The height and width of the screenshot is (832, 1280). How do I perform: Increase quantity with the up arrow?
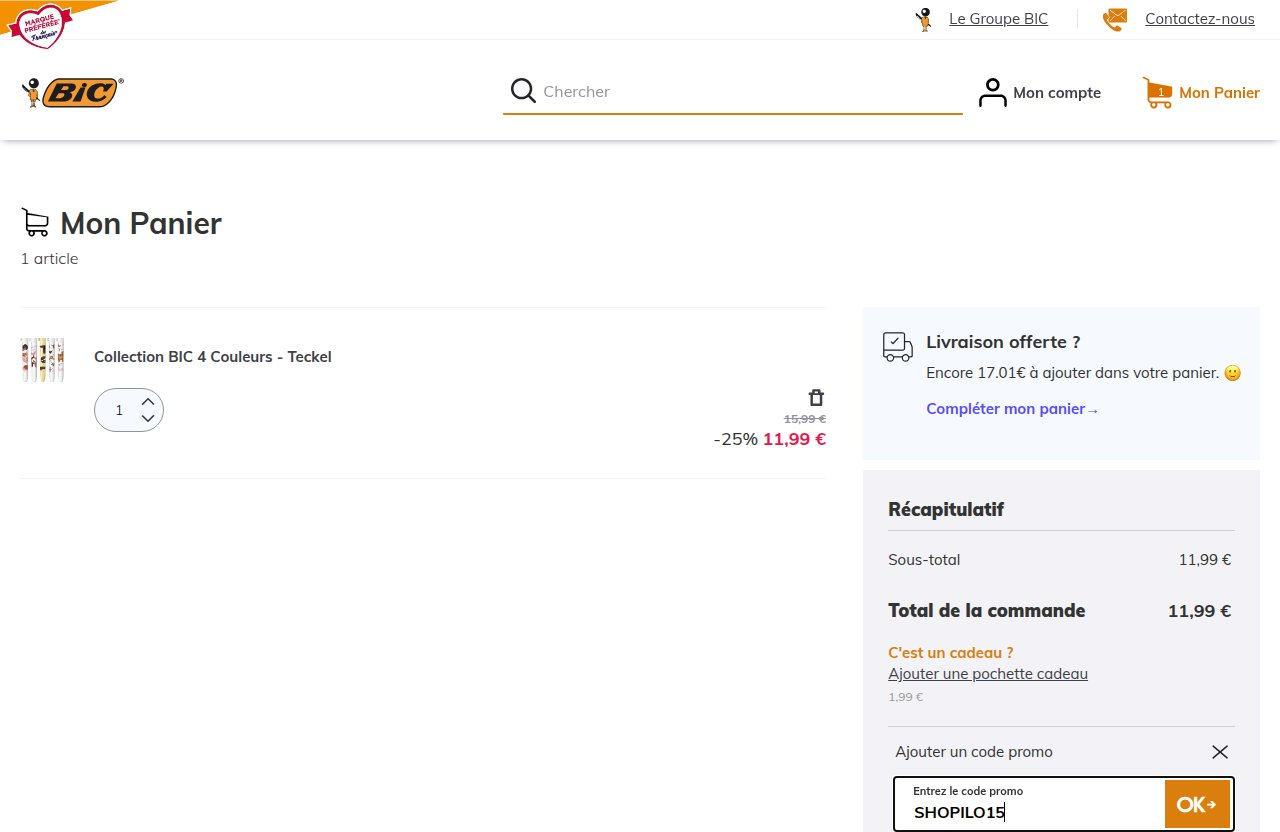[x=148, y=401]
